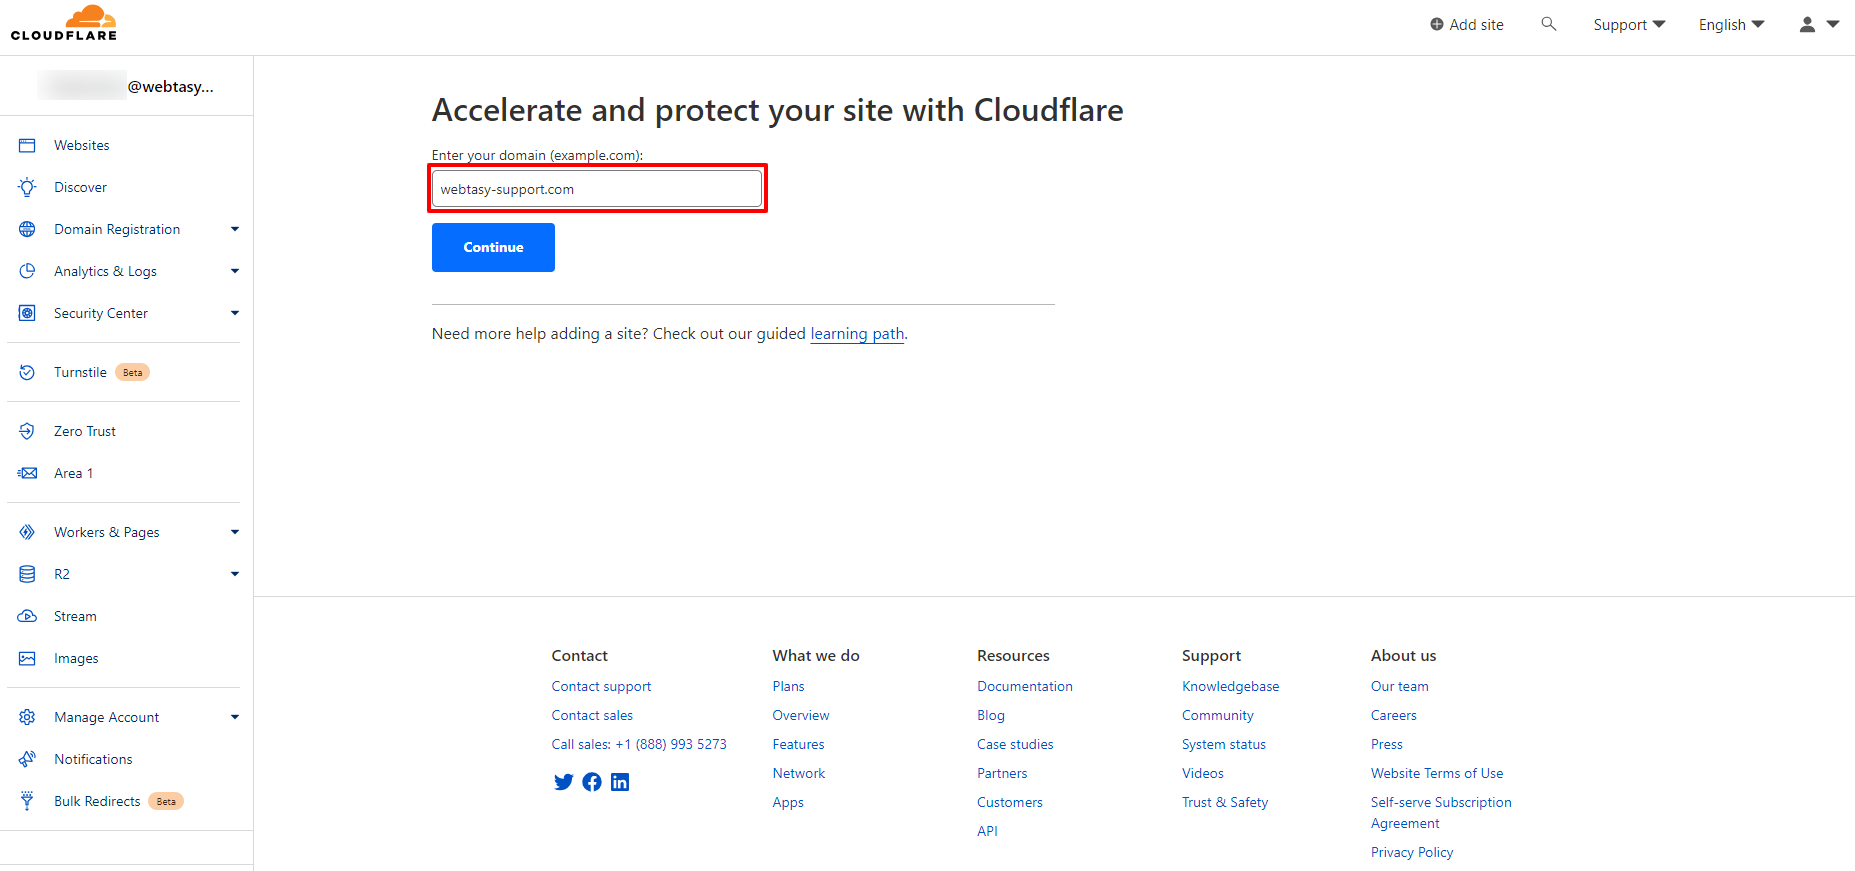Open the Partners footer link
The image size is (1855, 871).
[1002, 773]
